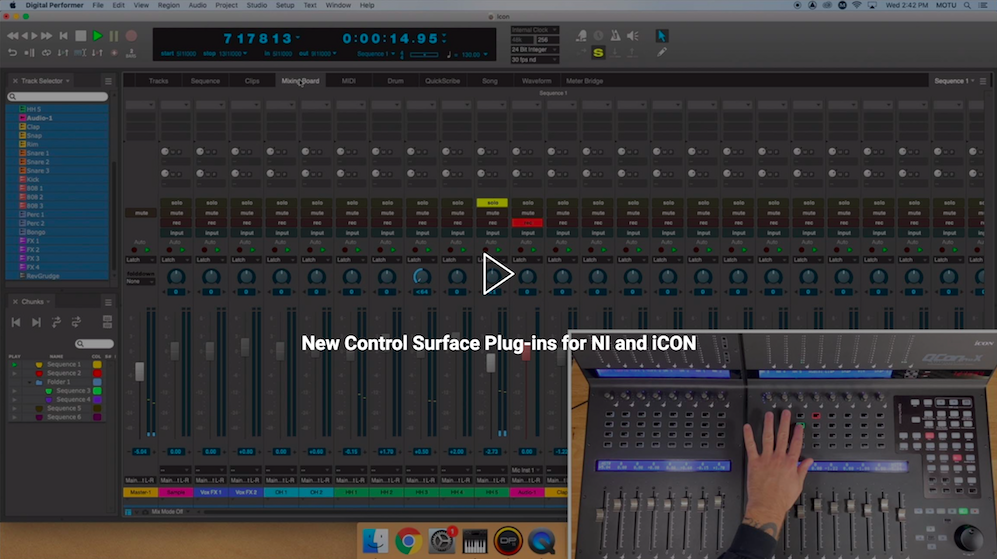Toggle the yellow S solo-mode icon

(x=598, y=52)
